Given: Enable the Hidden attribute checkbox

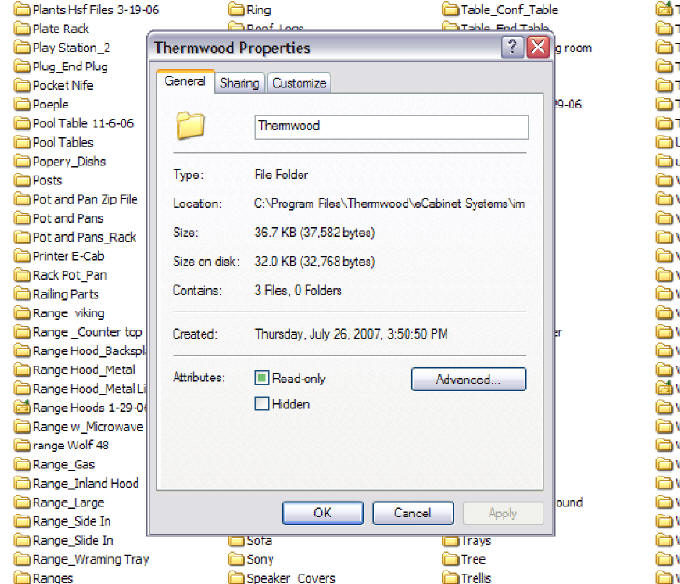Looking at the screenshot, I should tap(262, 404).
